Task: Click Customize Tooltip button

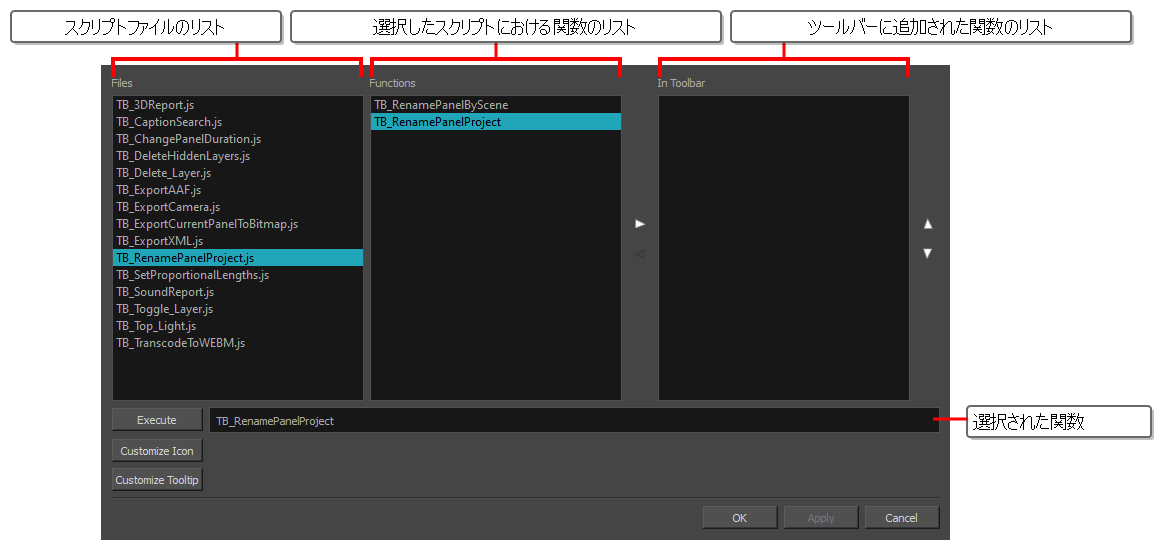Action: coord(157,480)
